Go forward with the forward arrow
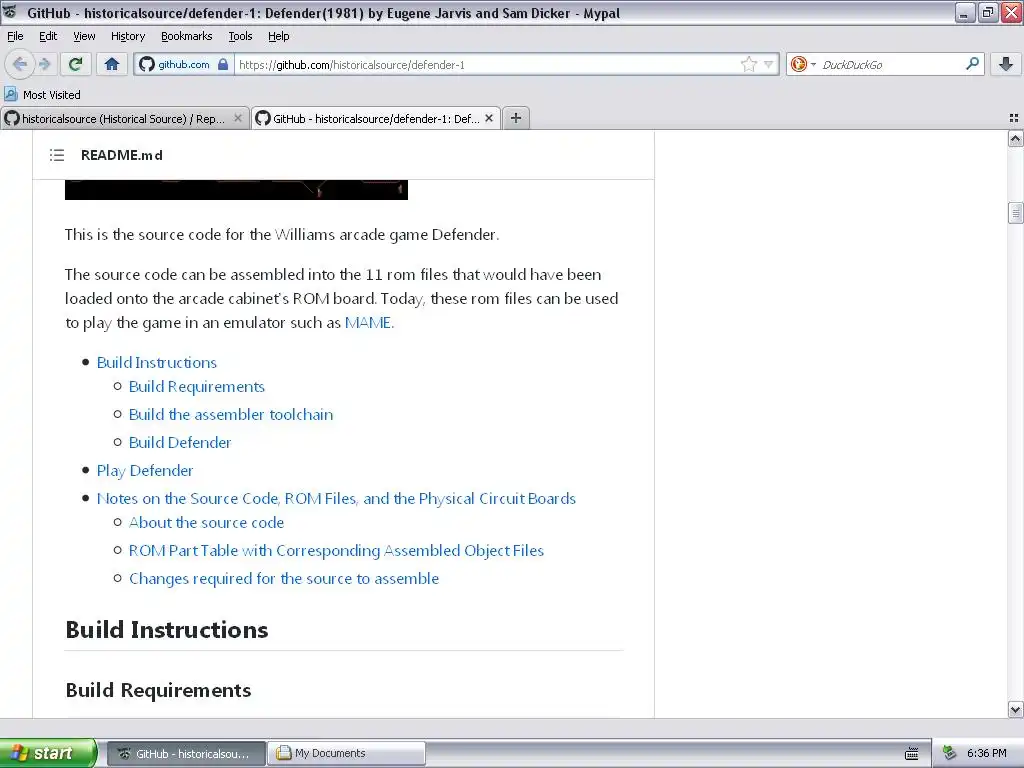Screen dimensions: 1024x768 [x=45, y=64]
